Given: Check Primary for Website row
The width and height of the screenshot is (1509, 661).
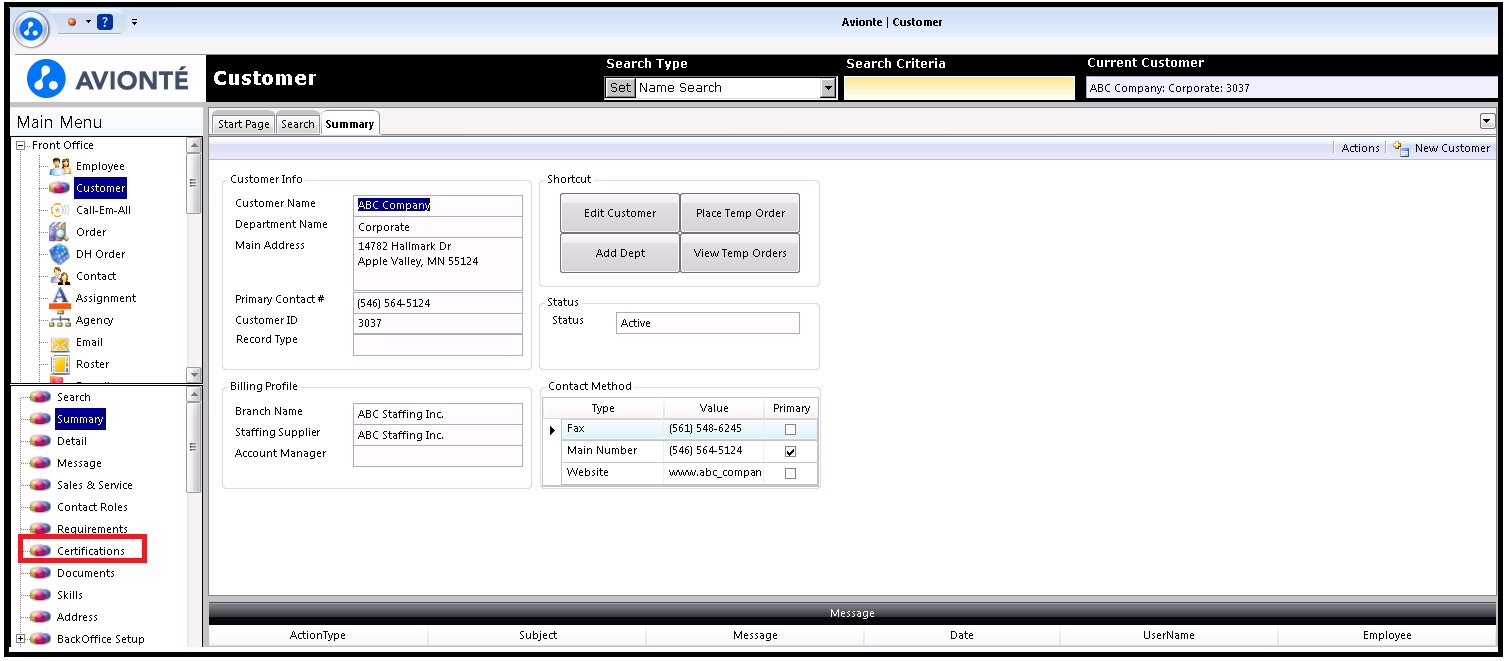Looking at the screenshot, I should pyautogui.click(x=791, y=473).
